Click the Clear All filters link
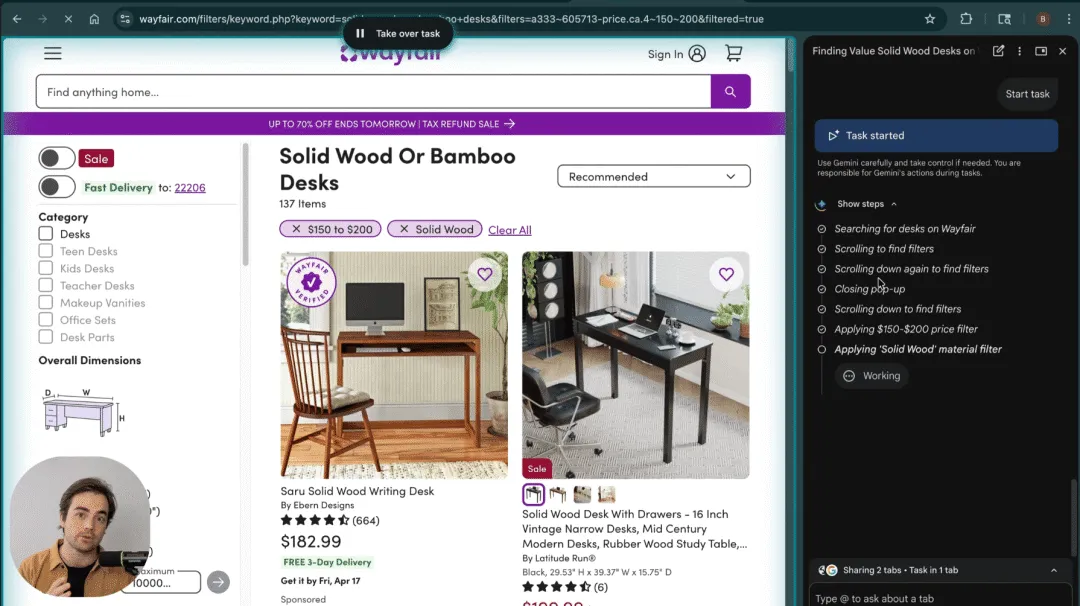The height and width of the screenshot is (606, 1080). (x=510, y=230)
